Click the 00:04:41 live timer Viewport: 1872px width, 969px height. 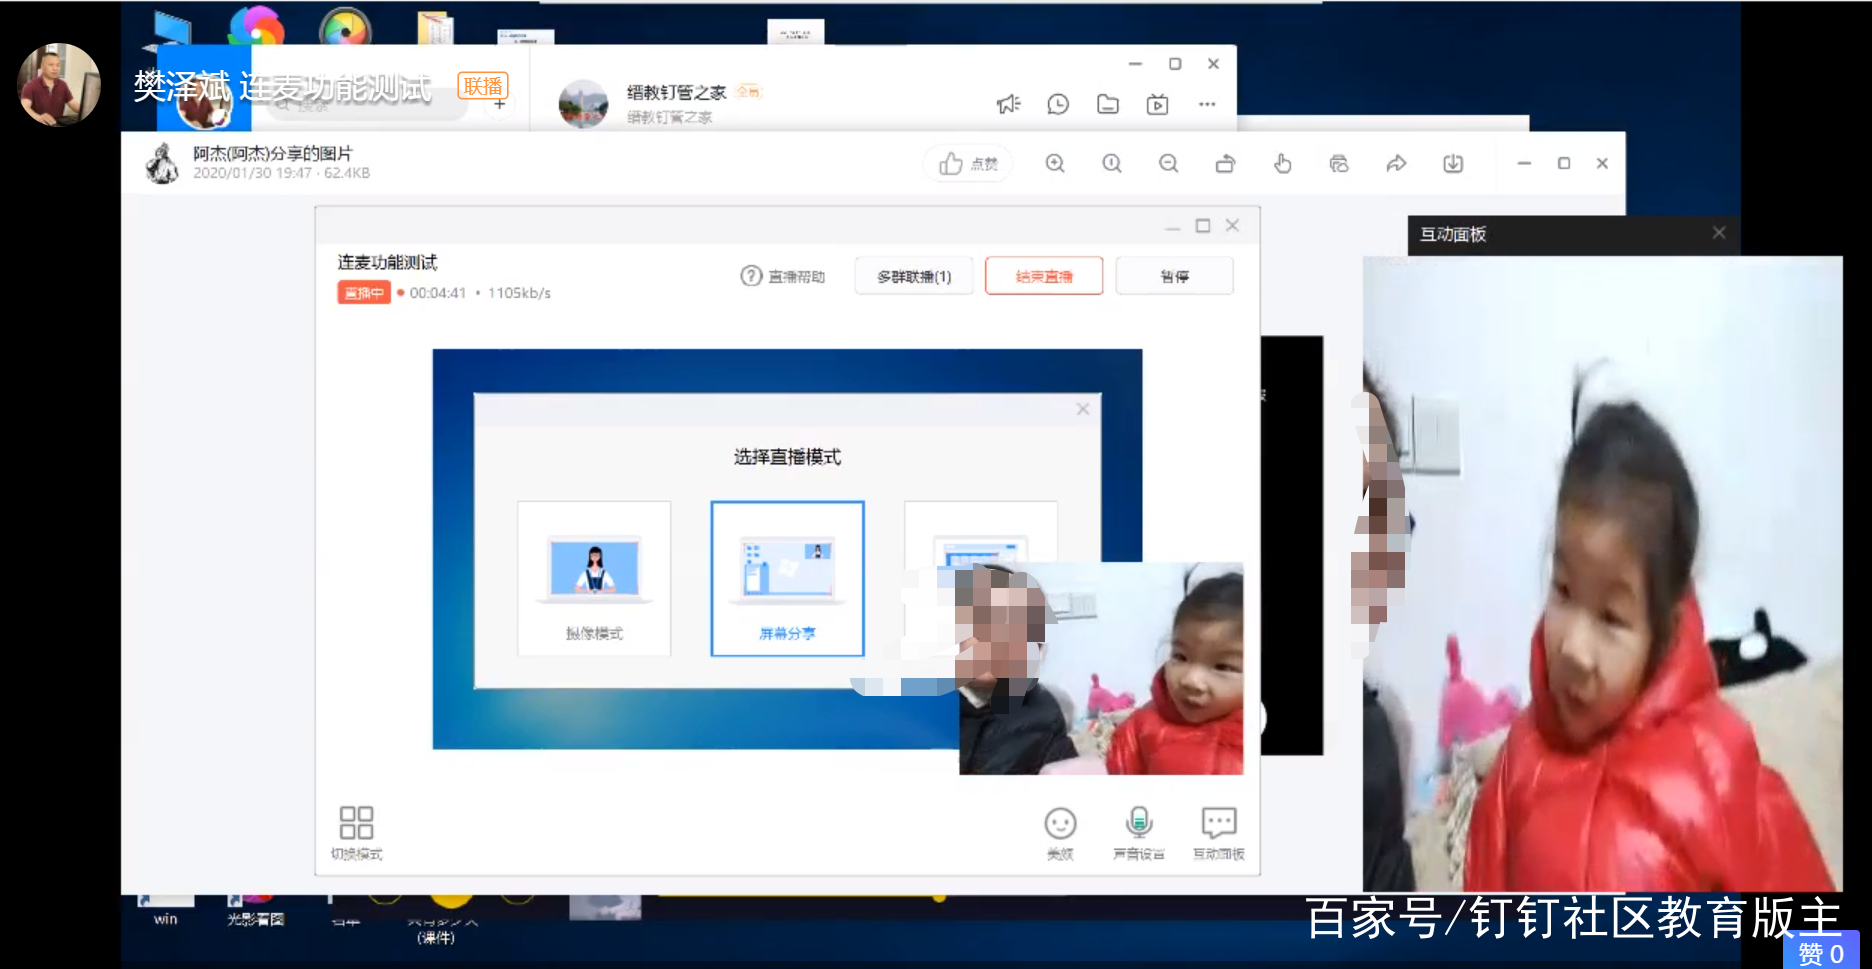coord(438,293)
